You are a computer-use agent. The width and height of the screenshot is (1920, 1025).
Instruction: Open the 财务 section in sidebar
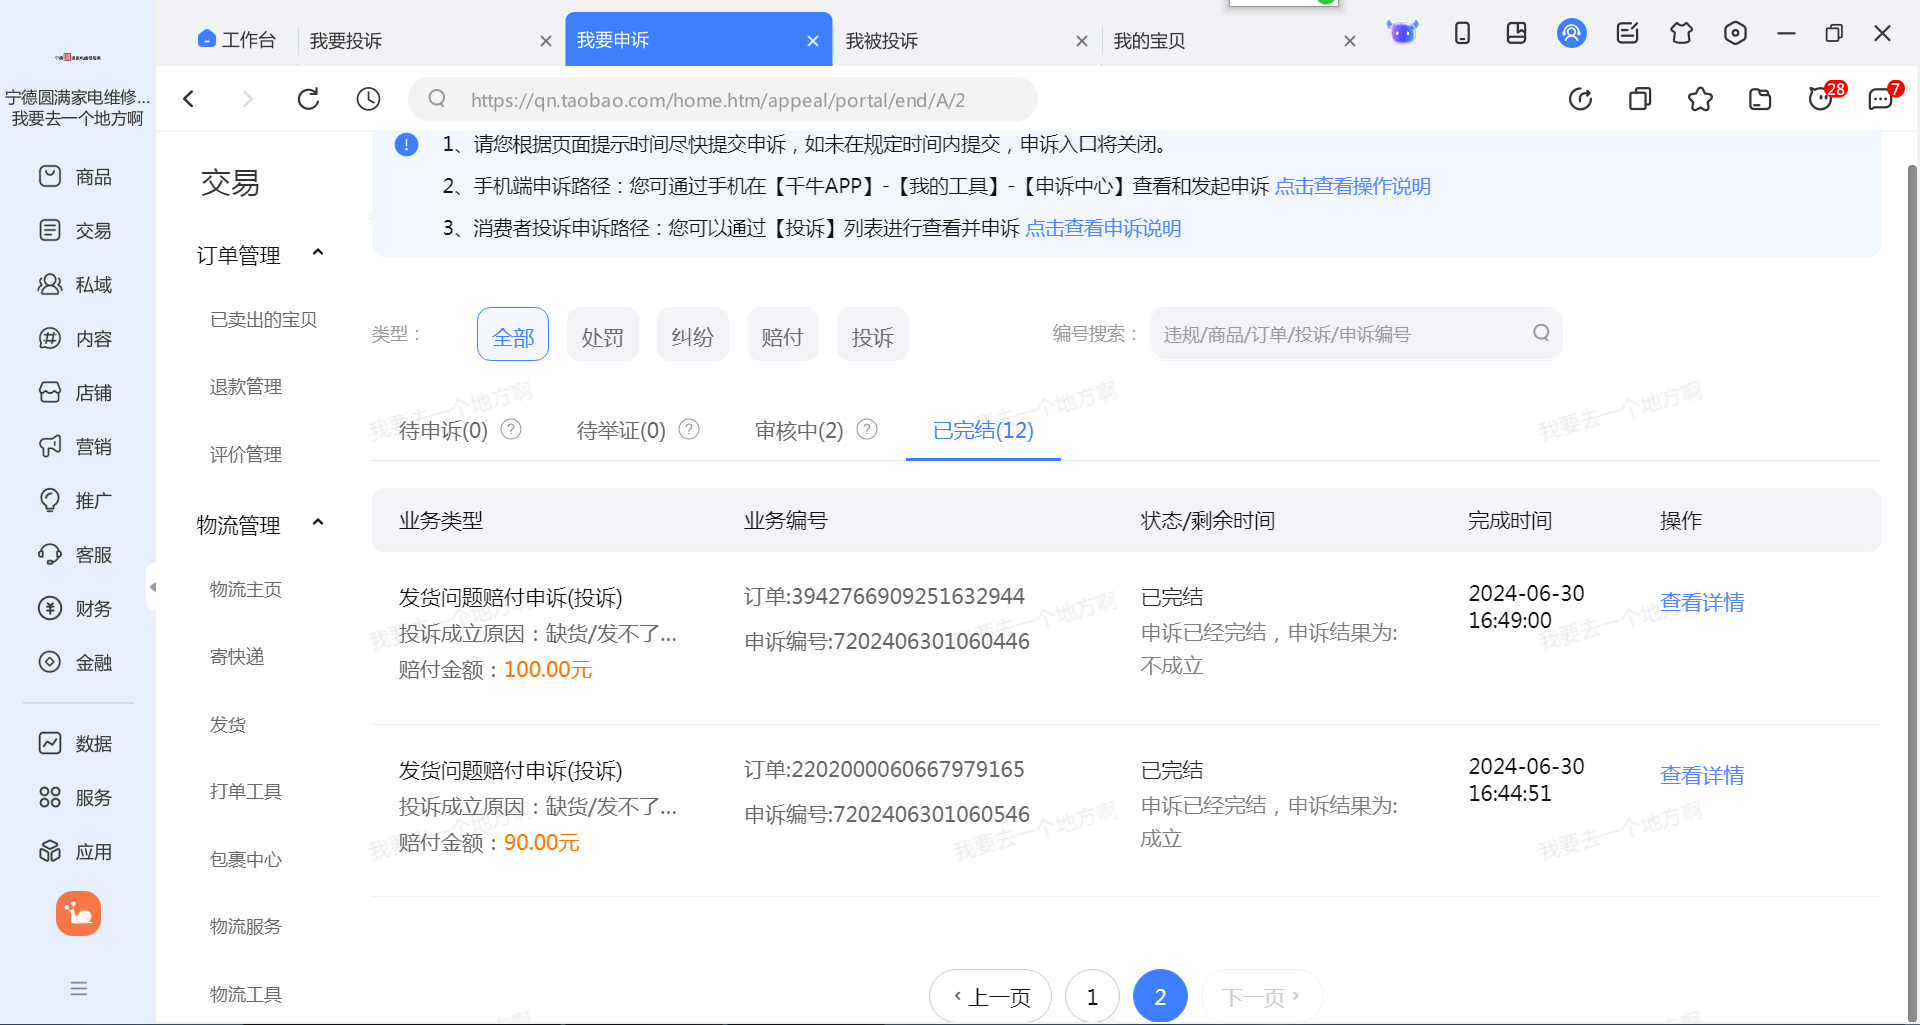(x=76, y=609)
